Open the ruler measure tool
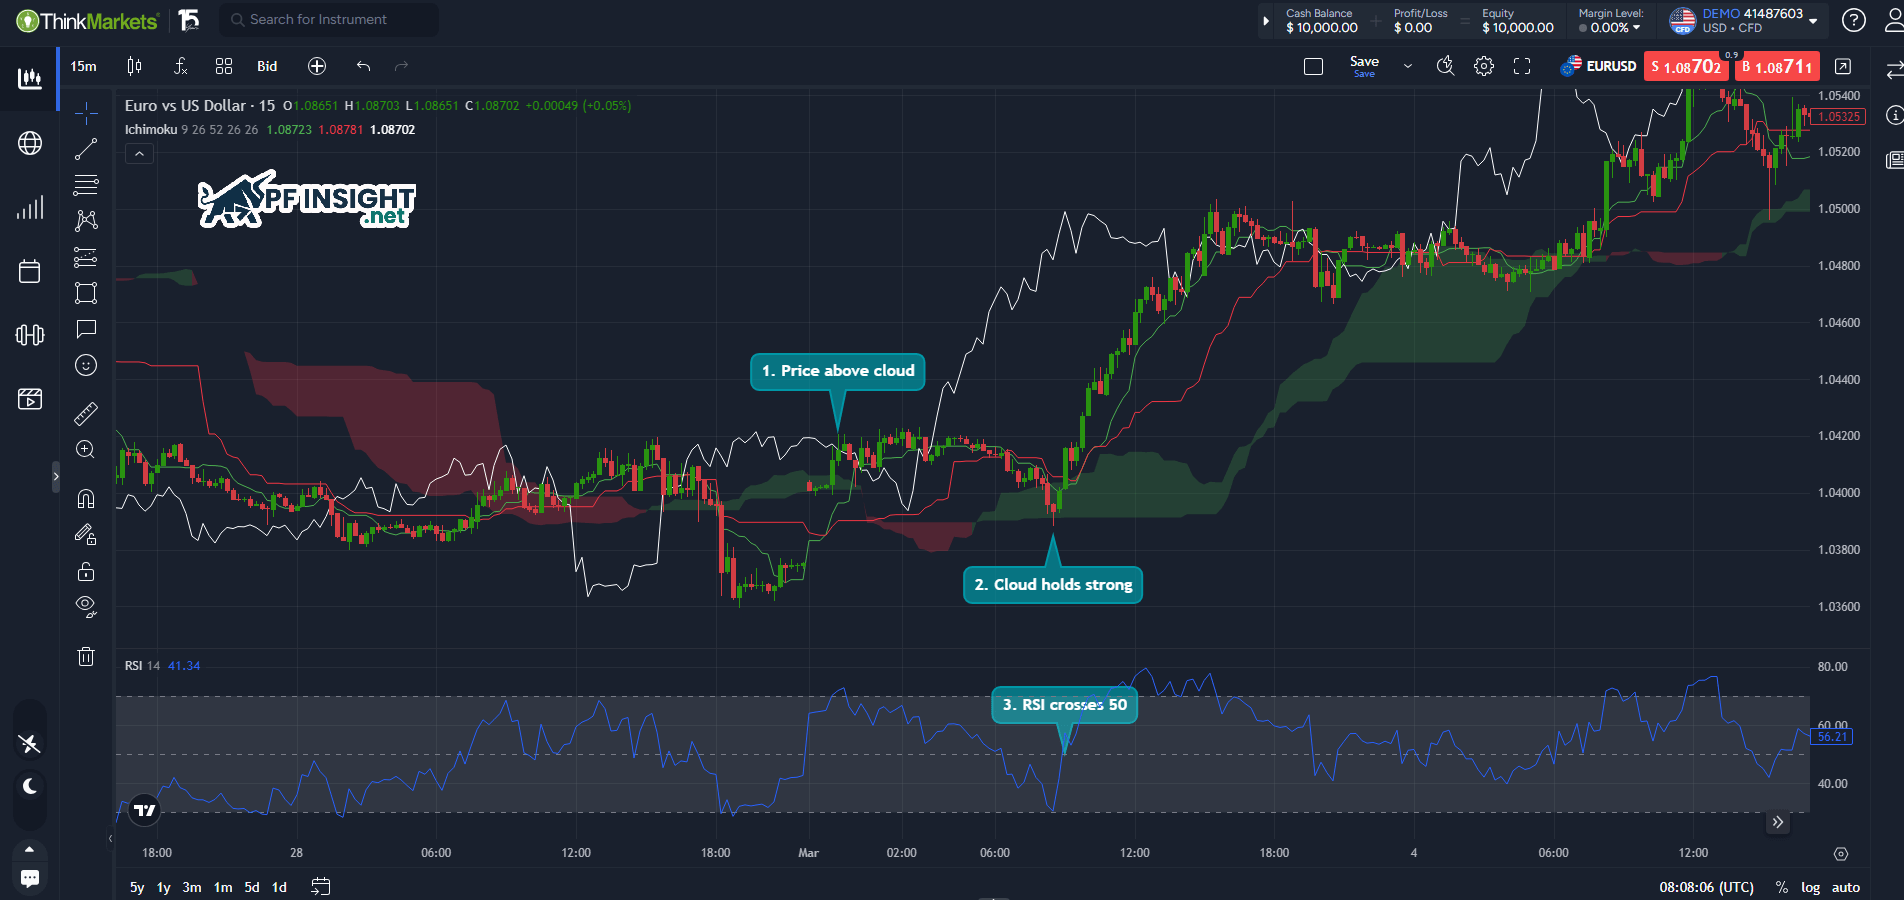The image size is (1904, 900). tap(86, 413)
